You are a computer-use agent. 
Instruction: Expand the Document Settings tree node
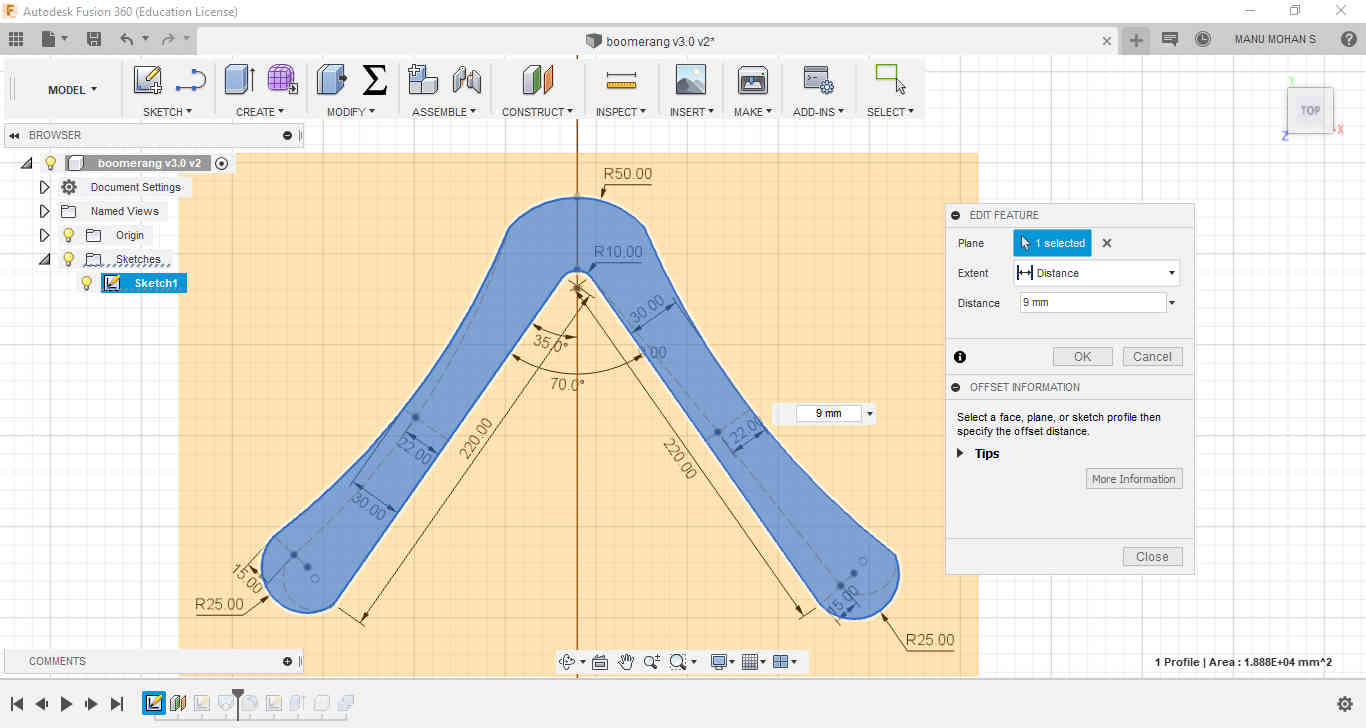click(x=44, y=187)
